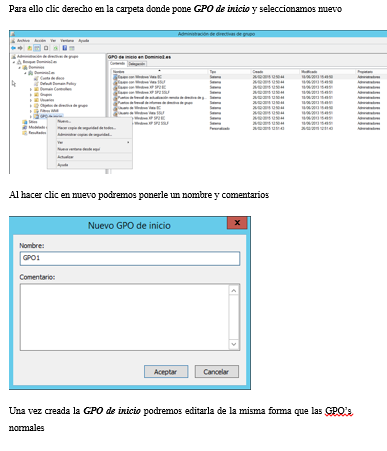Collapse the Dominios tree node
Screen dimensions: 387x451
[19, 67]
